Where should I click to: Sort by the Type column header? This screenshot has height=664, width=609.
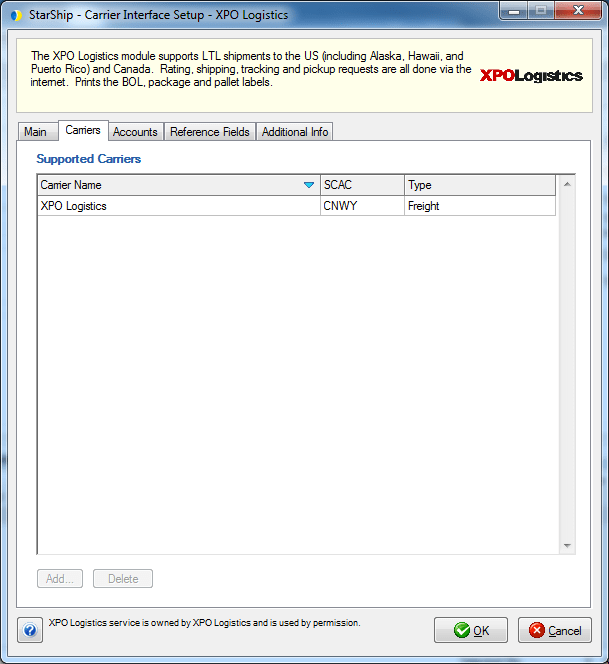[480, 185]
